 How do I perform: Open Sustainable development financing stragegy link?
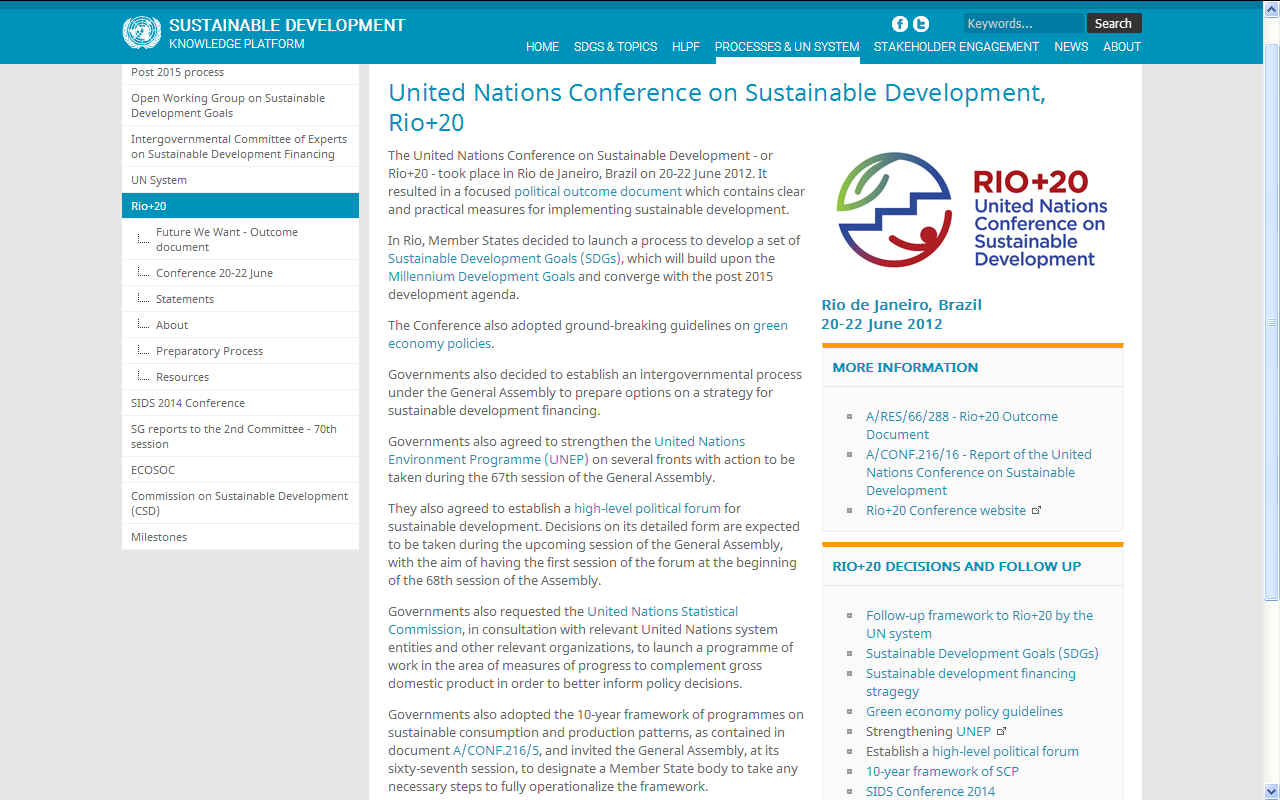pyautogui.click(x=971, y=682)
